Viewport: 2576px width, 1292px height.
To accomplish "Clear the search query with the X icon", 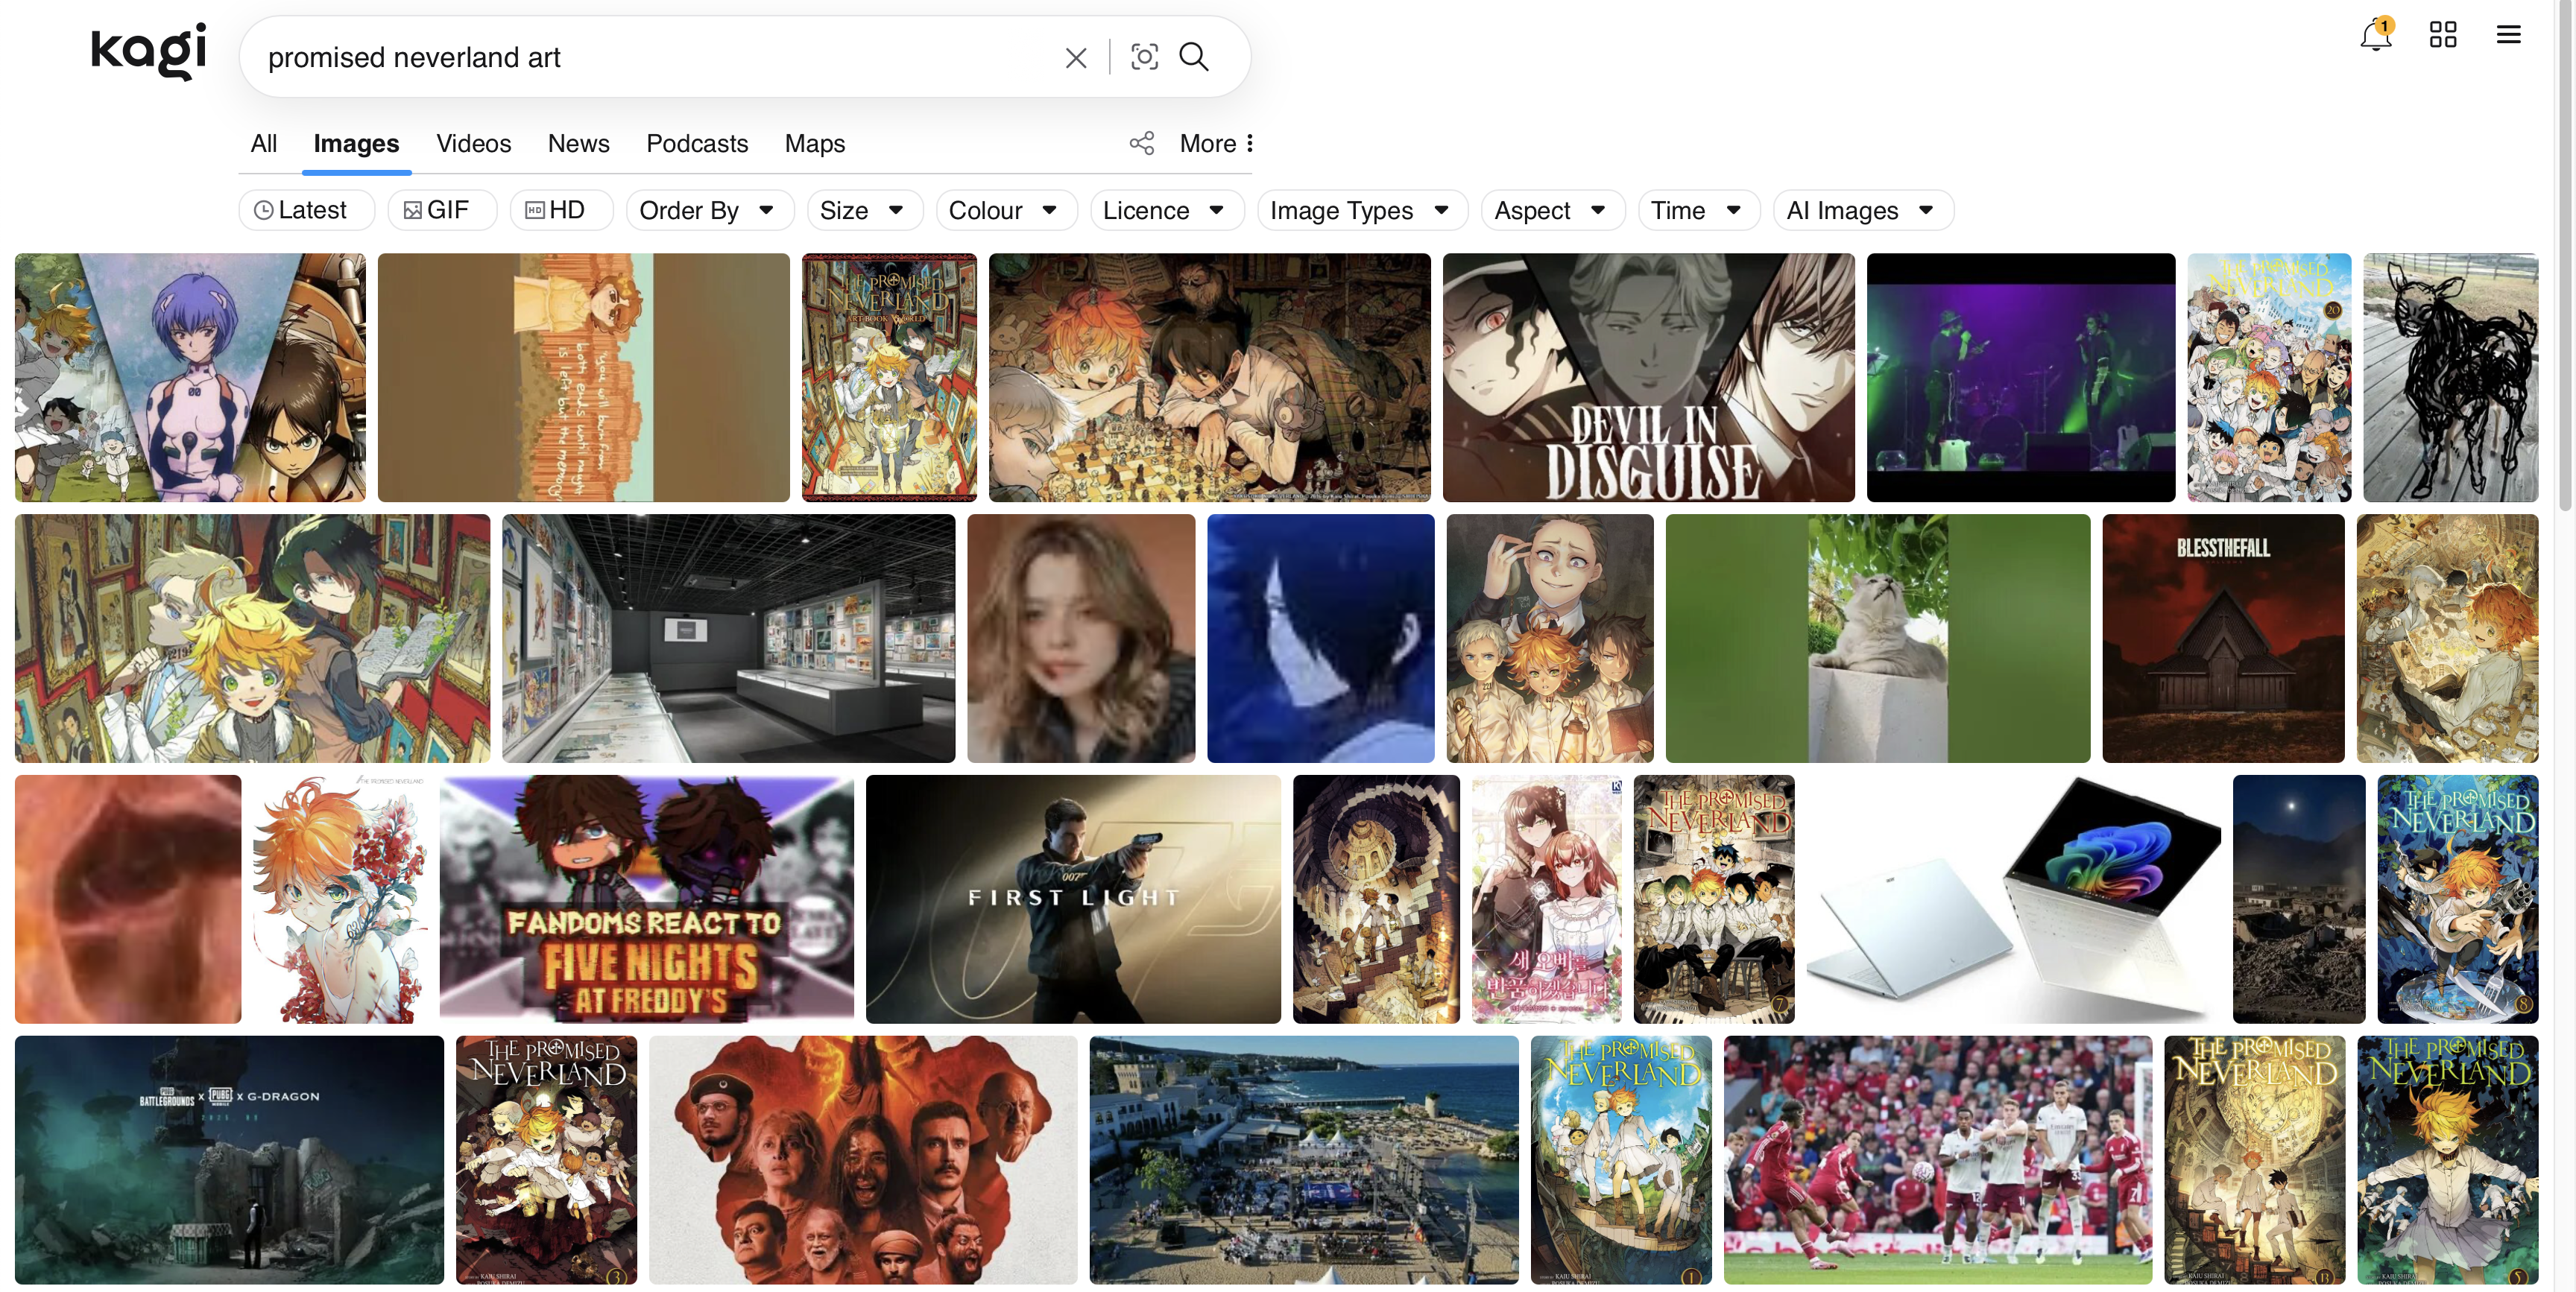I will pos(1075,57).
